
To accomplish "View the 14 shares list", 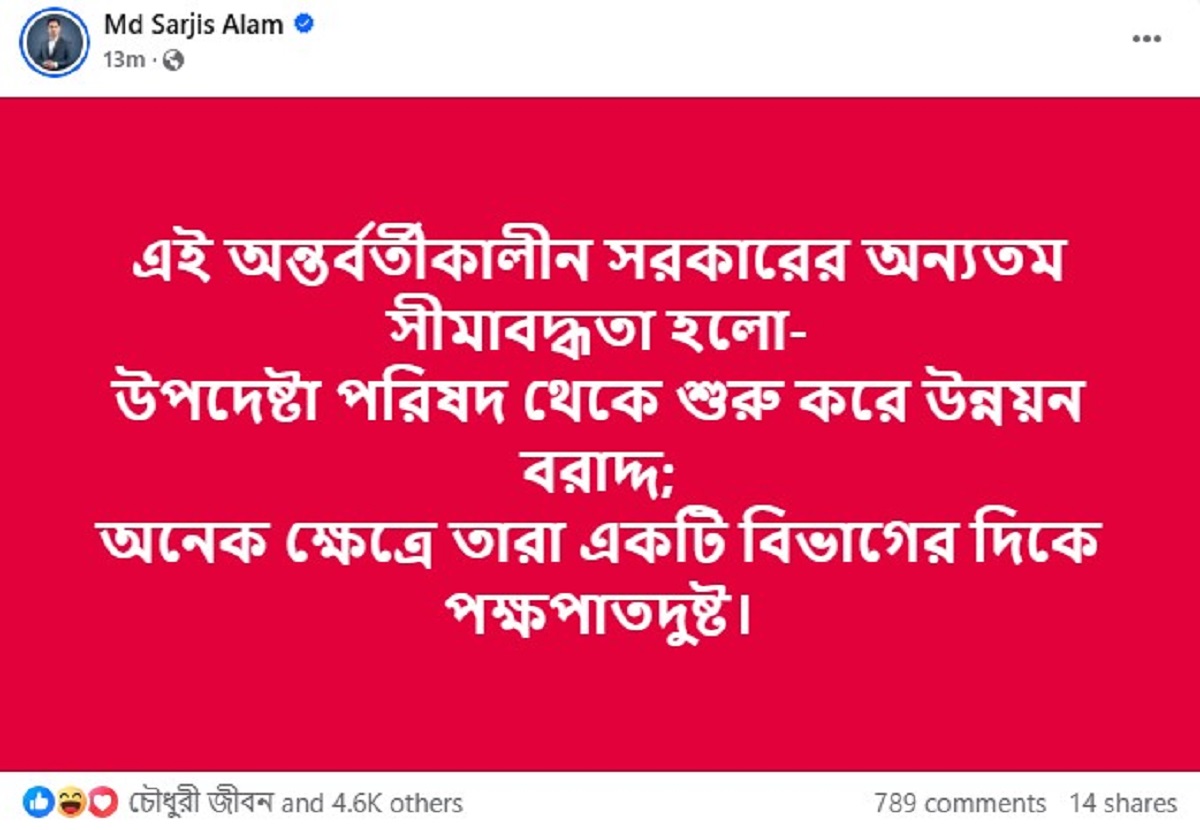I will (x=1123, y=803).
